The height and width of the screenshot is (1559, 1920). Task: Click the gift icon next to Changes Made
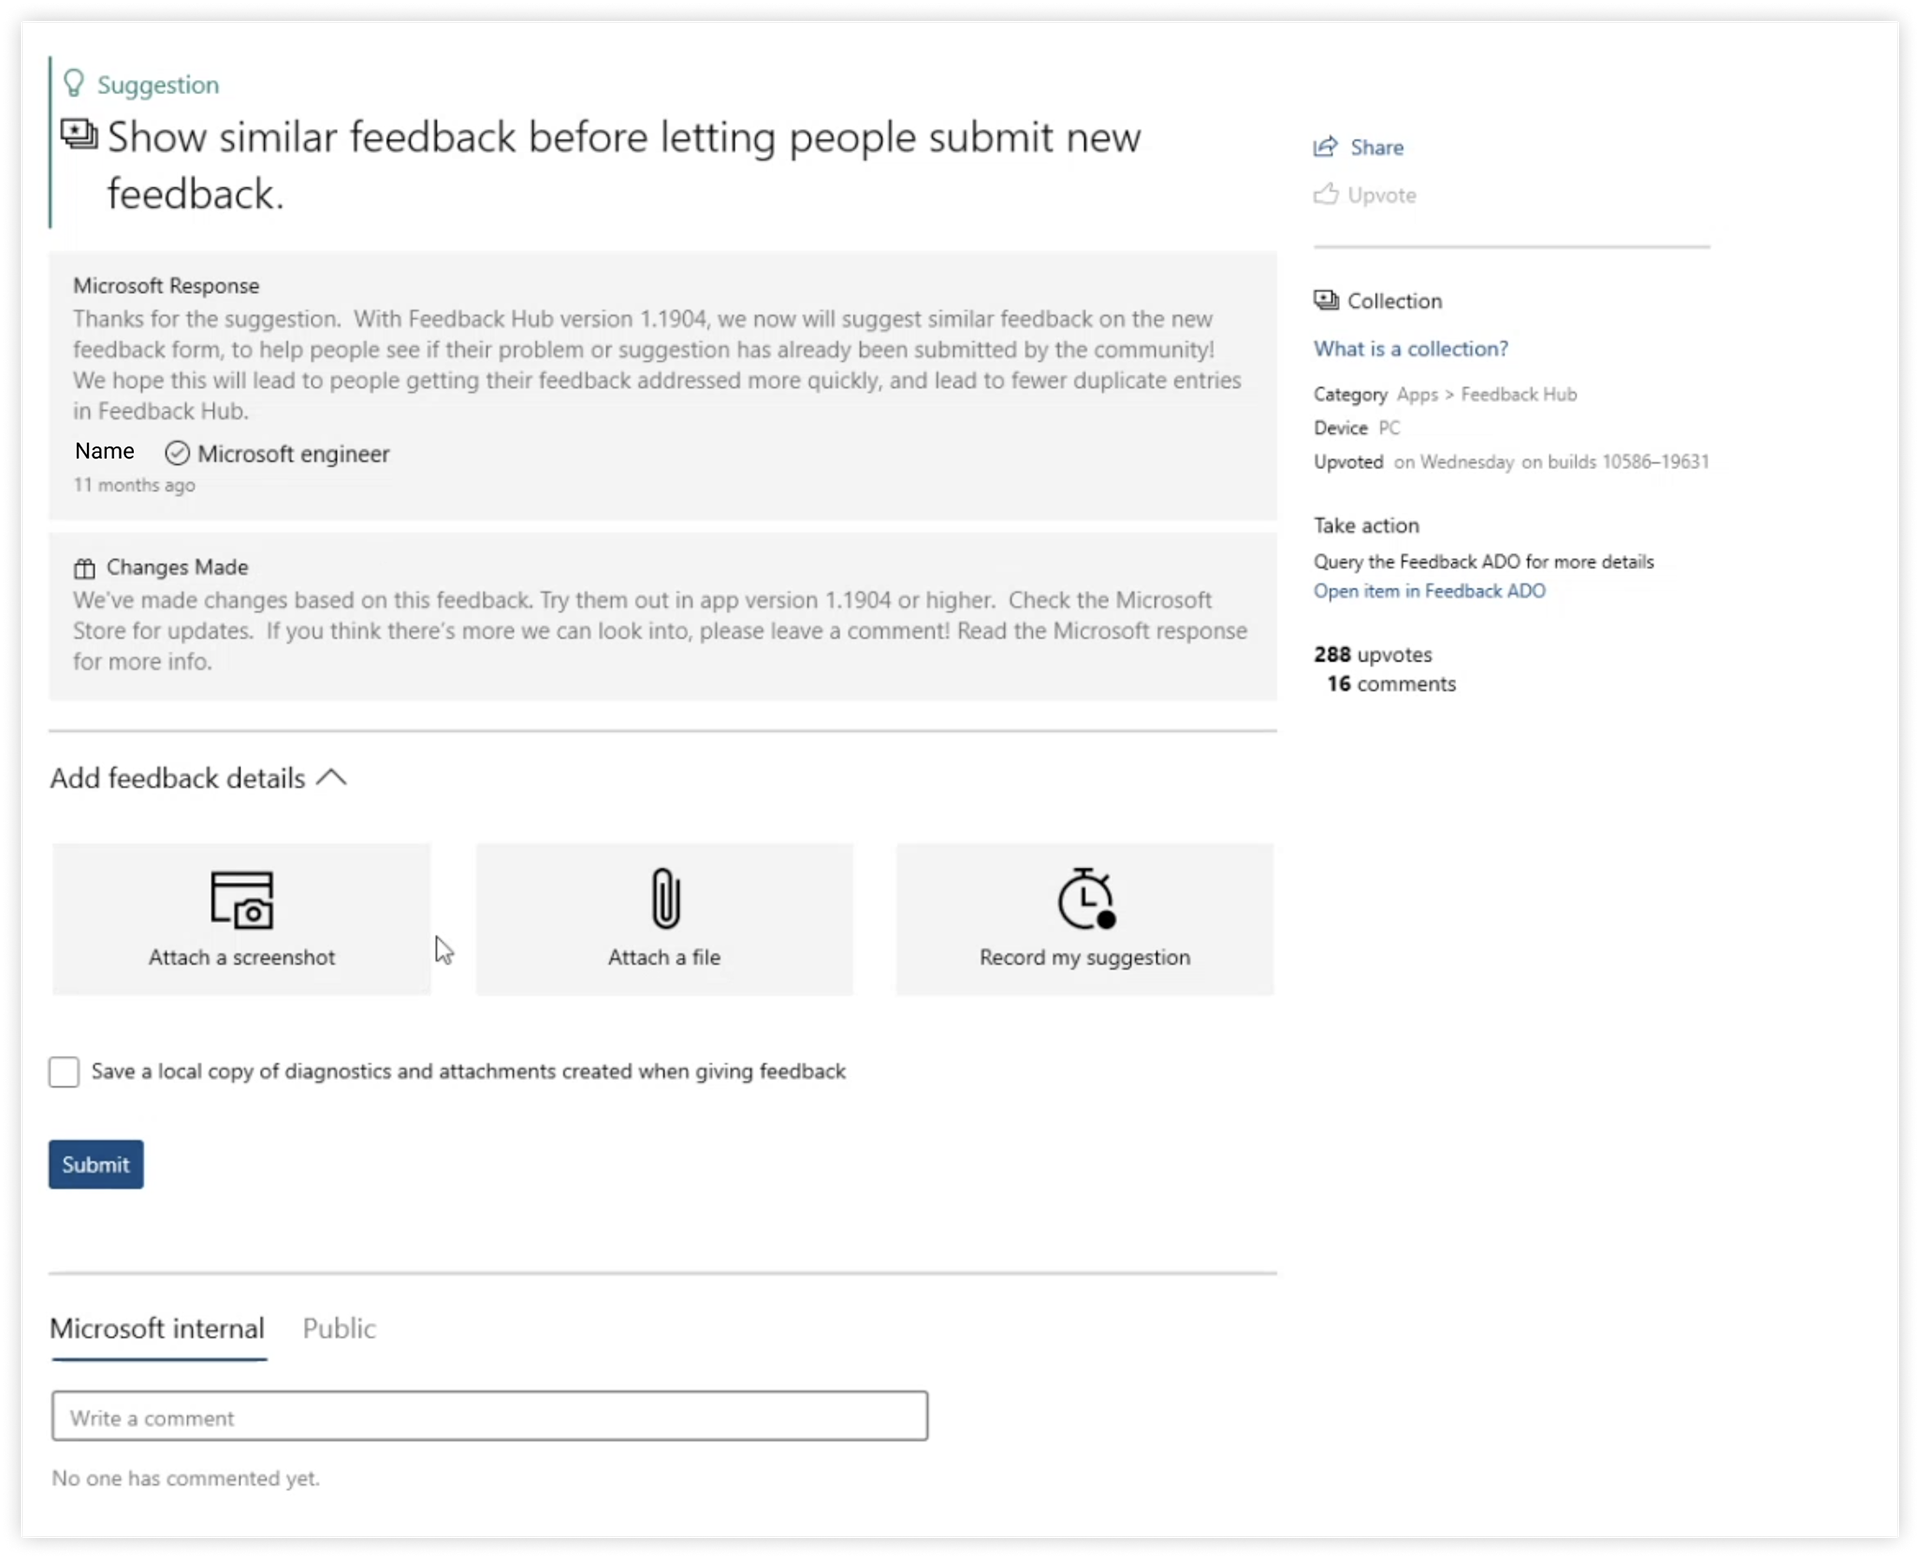85,568
